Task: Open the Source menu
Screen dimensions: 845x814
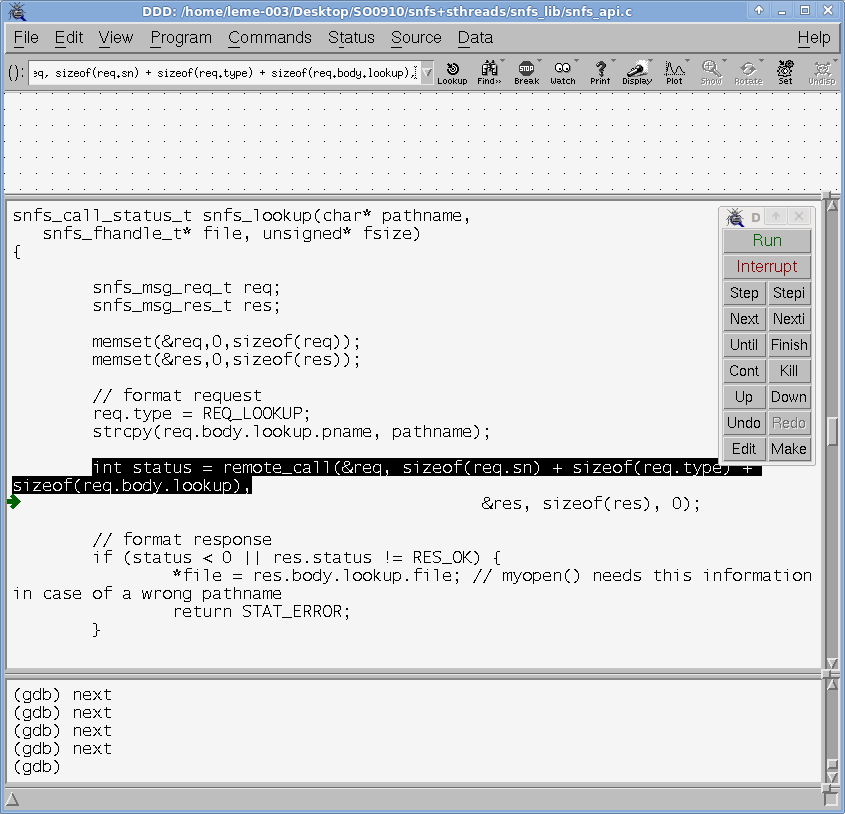Action: 416,38
